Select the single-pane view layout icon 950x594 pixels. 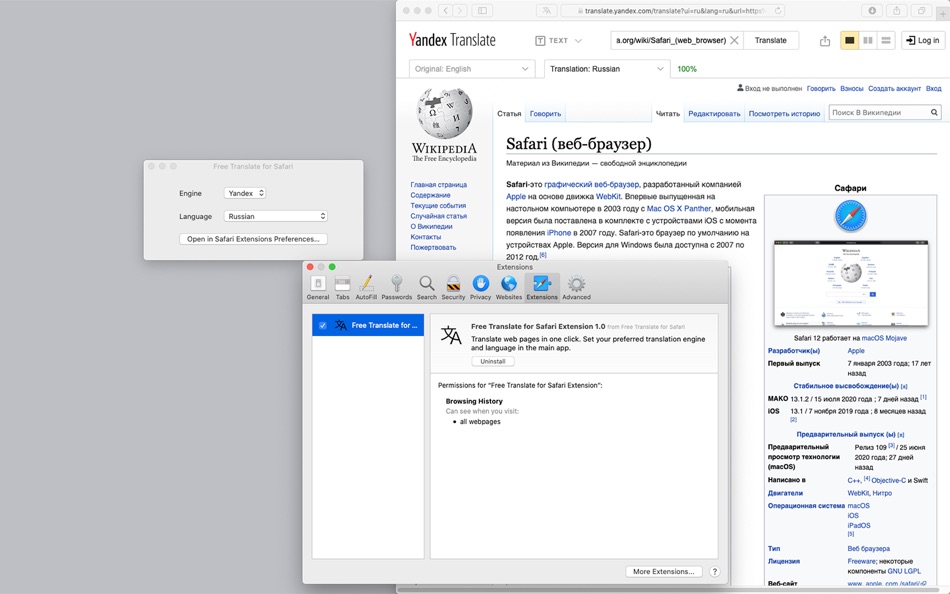click(849, 41)
